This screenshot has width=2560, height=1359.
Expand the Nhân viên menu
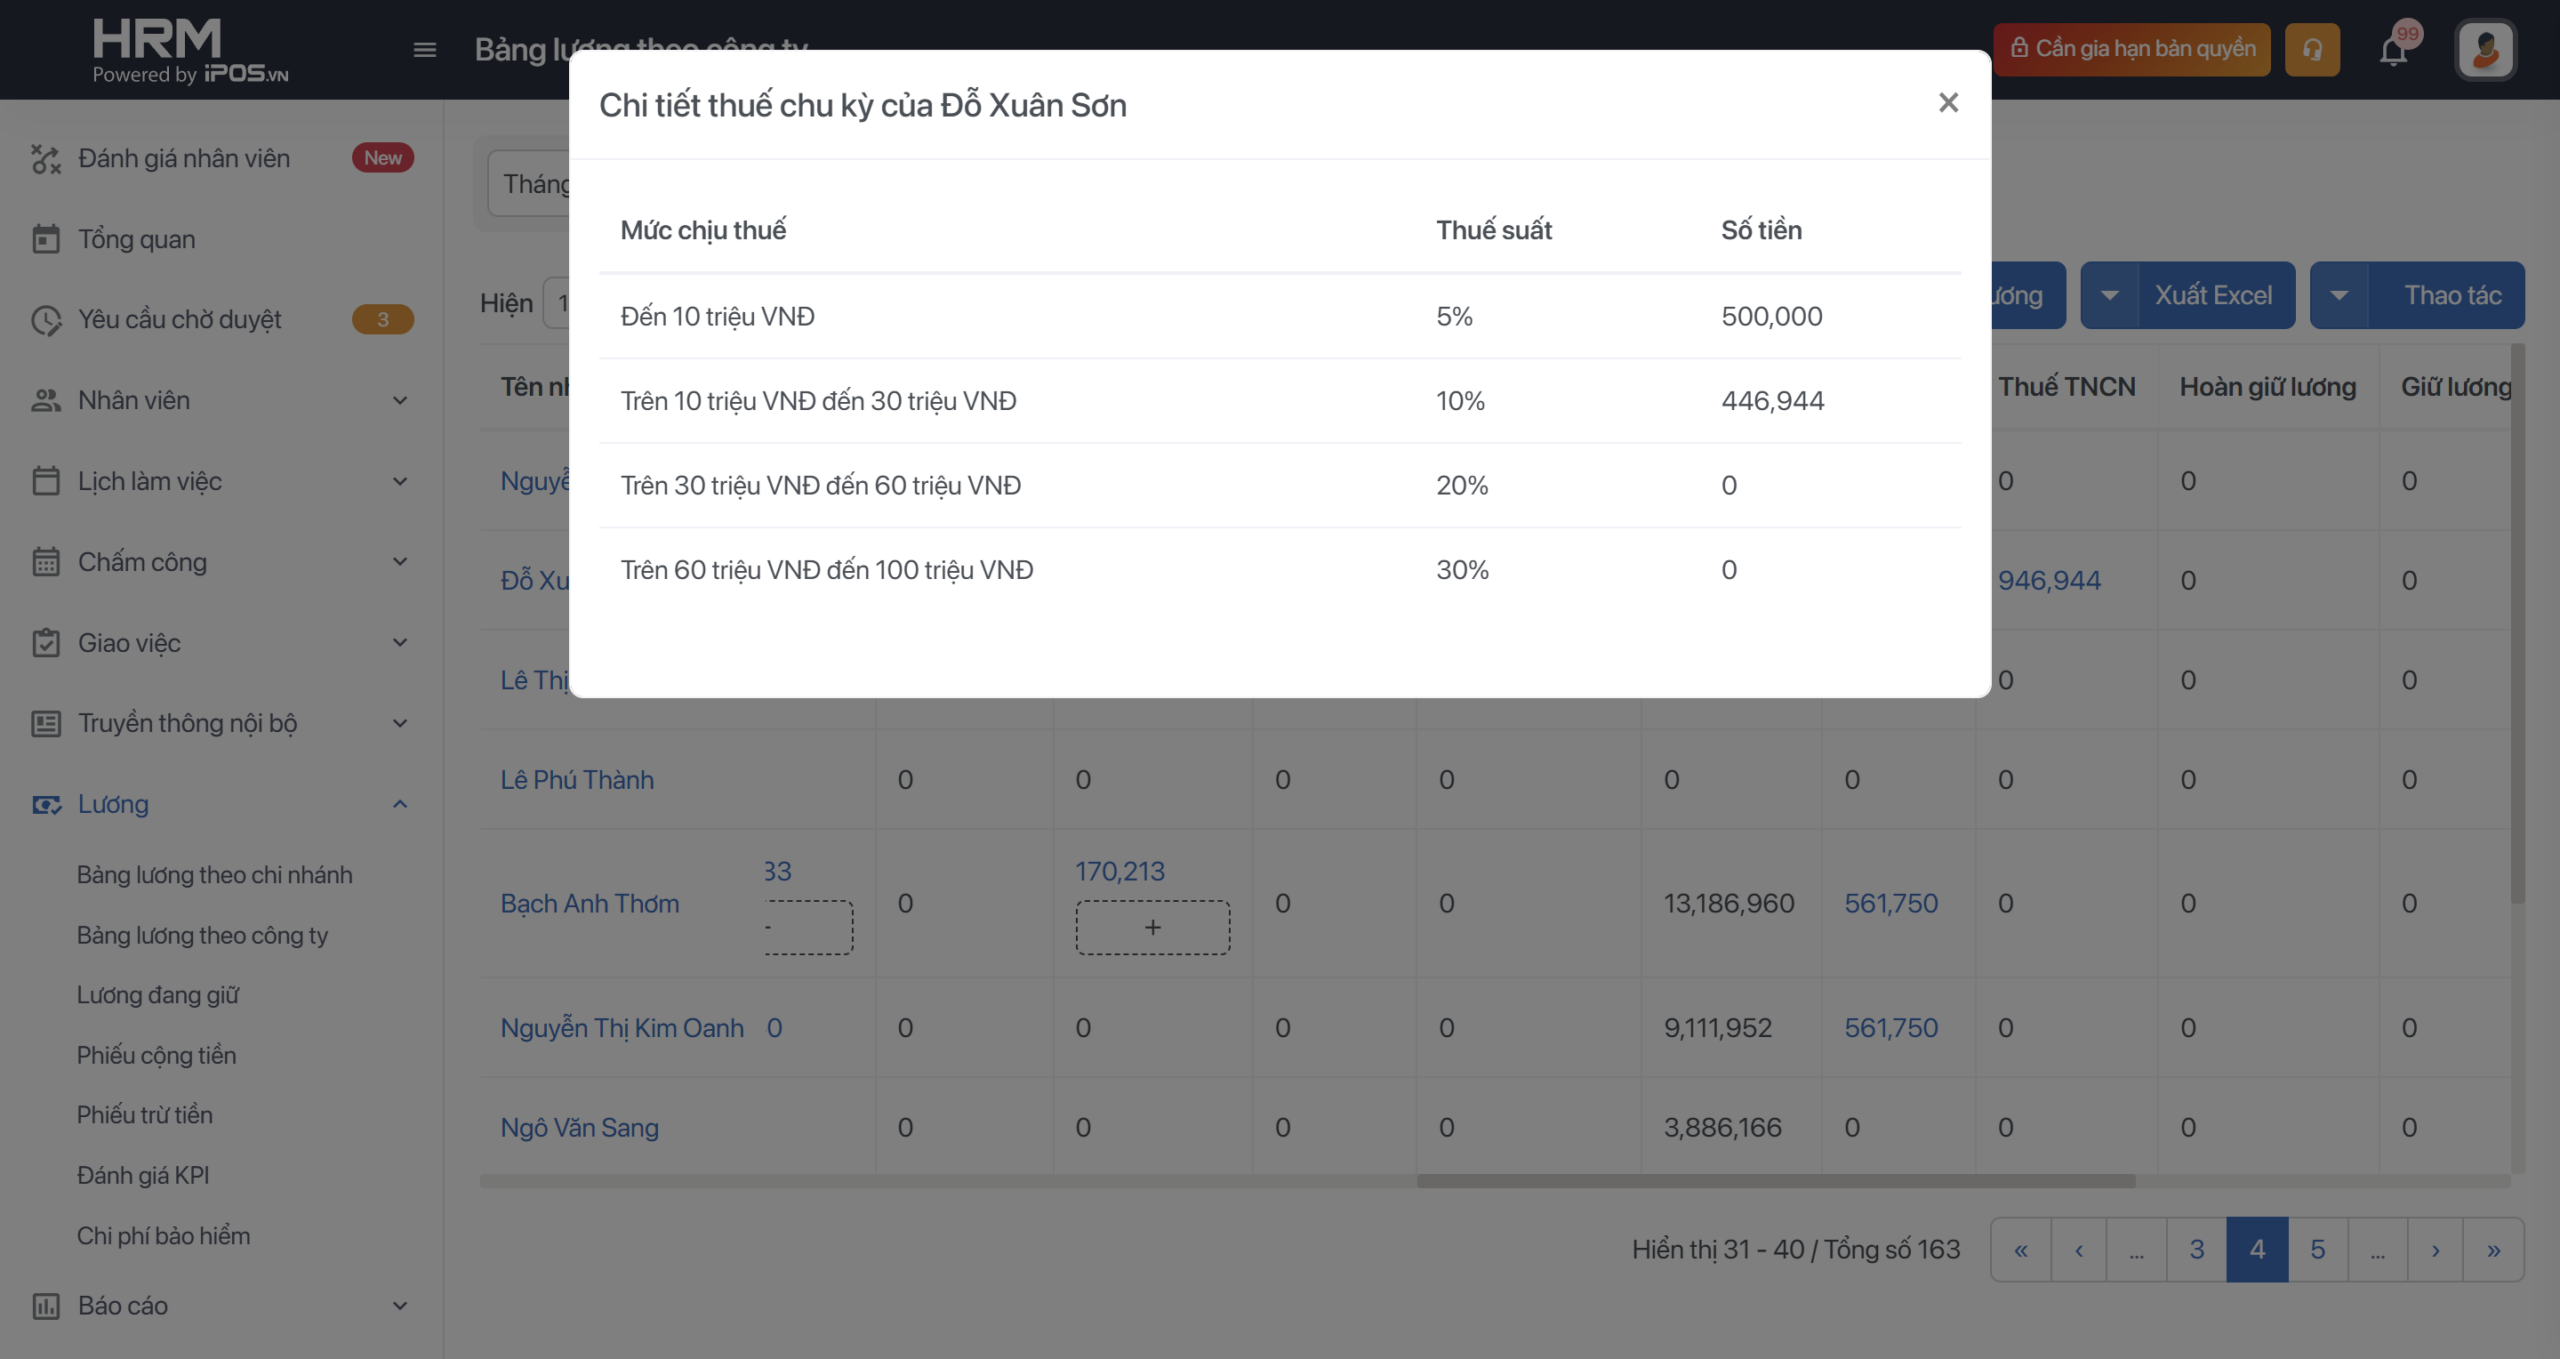click(x=400, y=400)
